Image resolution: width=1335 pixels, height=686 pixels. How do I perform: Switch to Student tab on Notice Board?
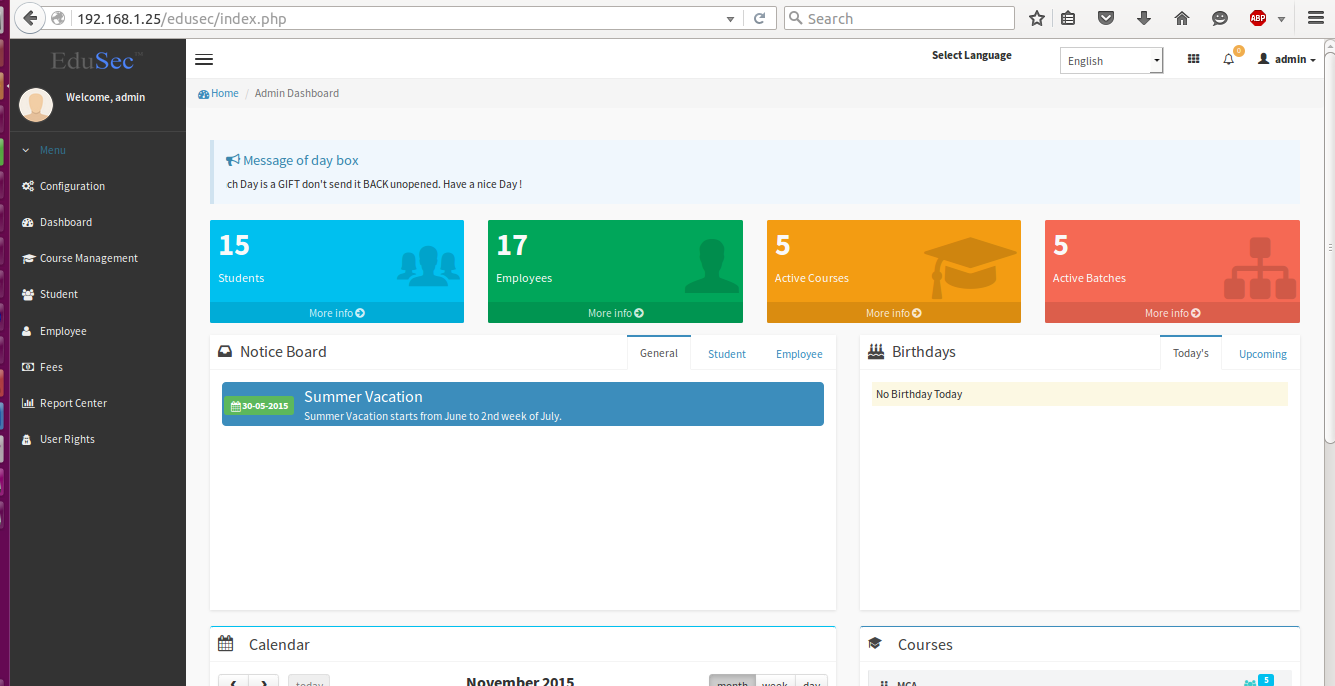pos(726,354)
